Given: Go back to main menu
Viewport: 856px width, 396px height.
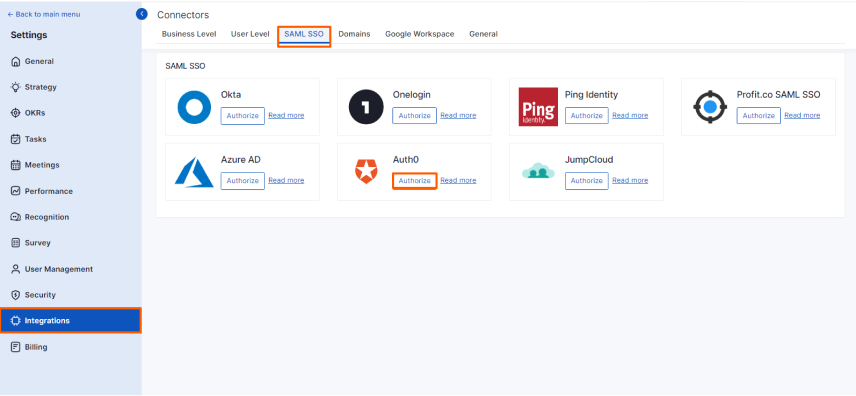Looking at the screenshot, I should click(x=44, y=14).
